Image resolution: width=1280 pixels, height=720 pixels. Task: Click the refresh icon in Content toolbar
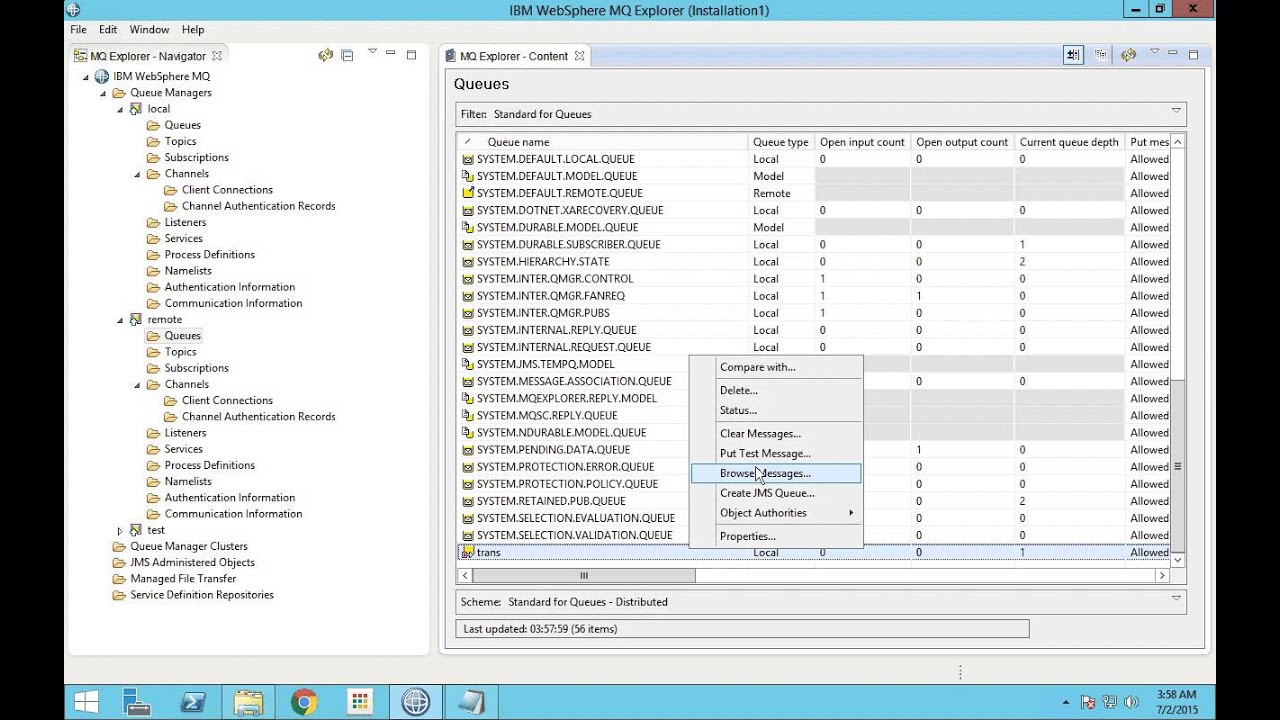tap(1129, 56)
